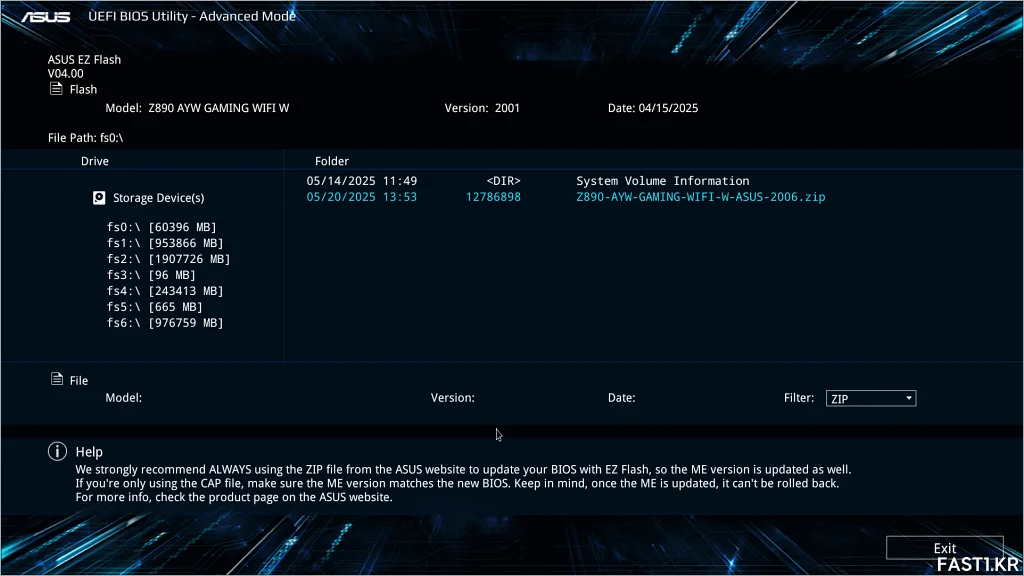The image size is (1024, 576).
Task: Click the Folder column header
Action: pyautogui.click(x=332, y=161)
